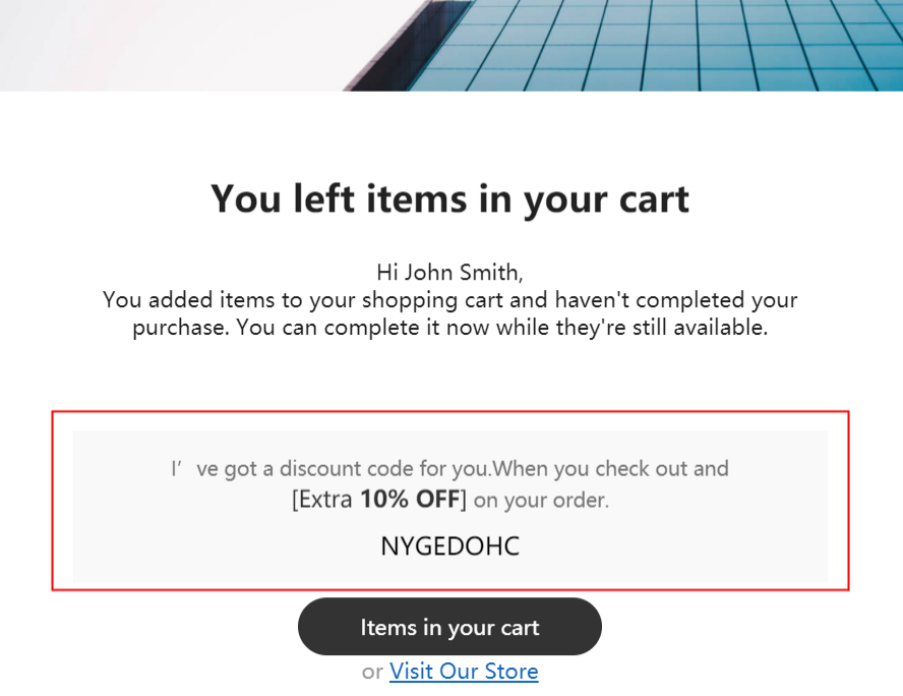Click the gray discount box background below the code

450,571
